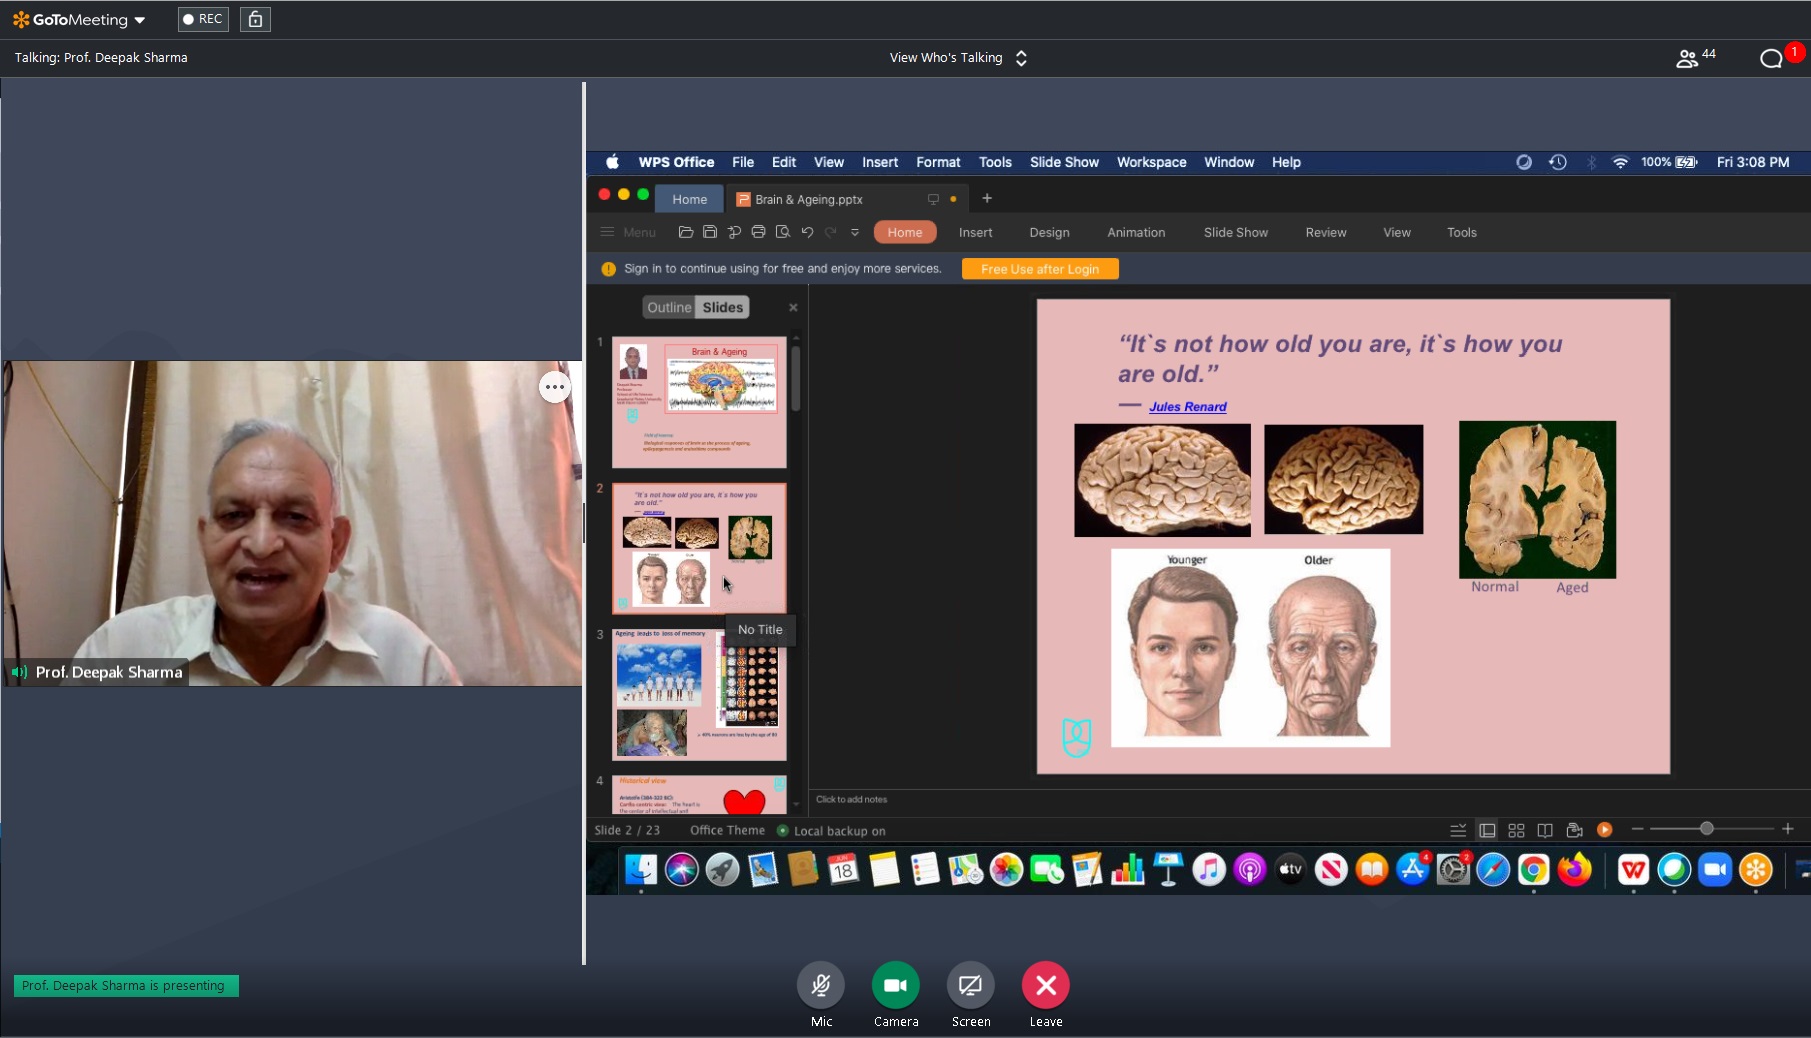Open Finder from the Dock
This screenshot has height=1038, width=1811.
(641, 869)
